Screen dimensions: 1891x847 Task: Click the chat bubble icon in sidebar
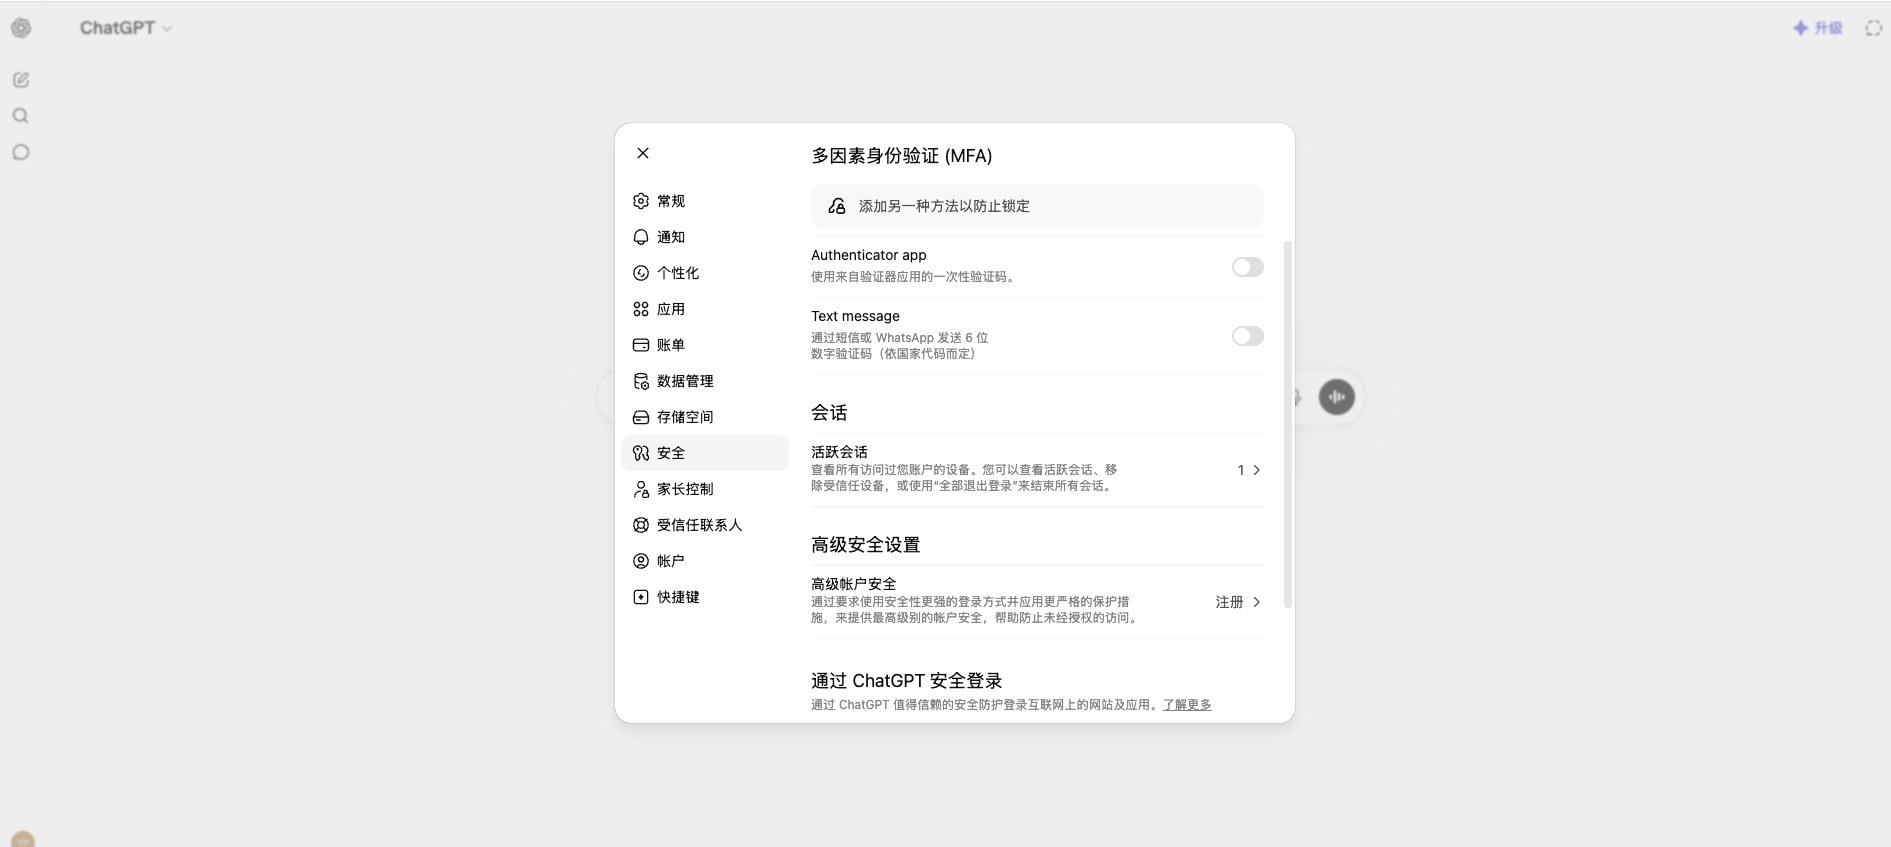[x=21, y=152]
